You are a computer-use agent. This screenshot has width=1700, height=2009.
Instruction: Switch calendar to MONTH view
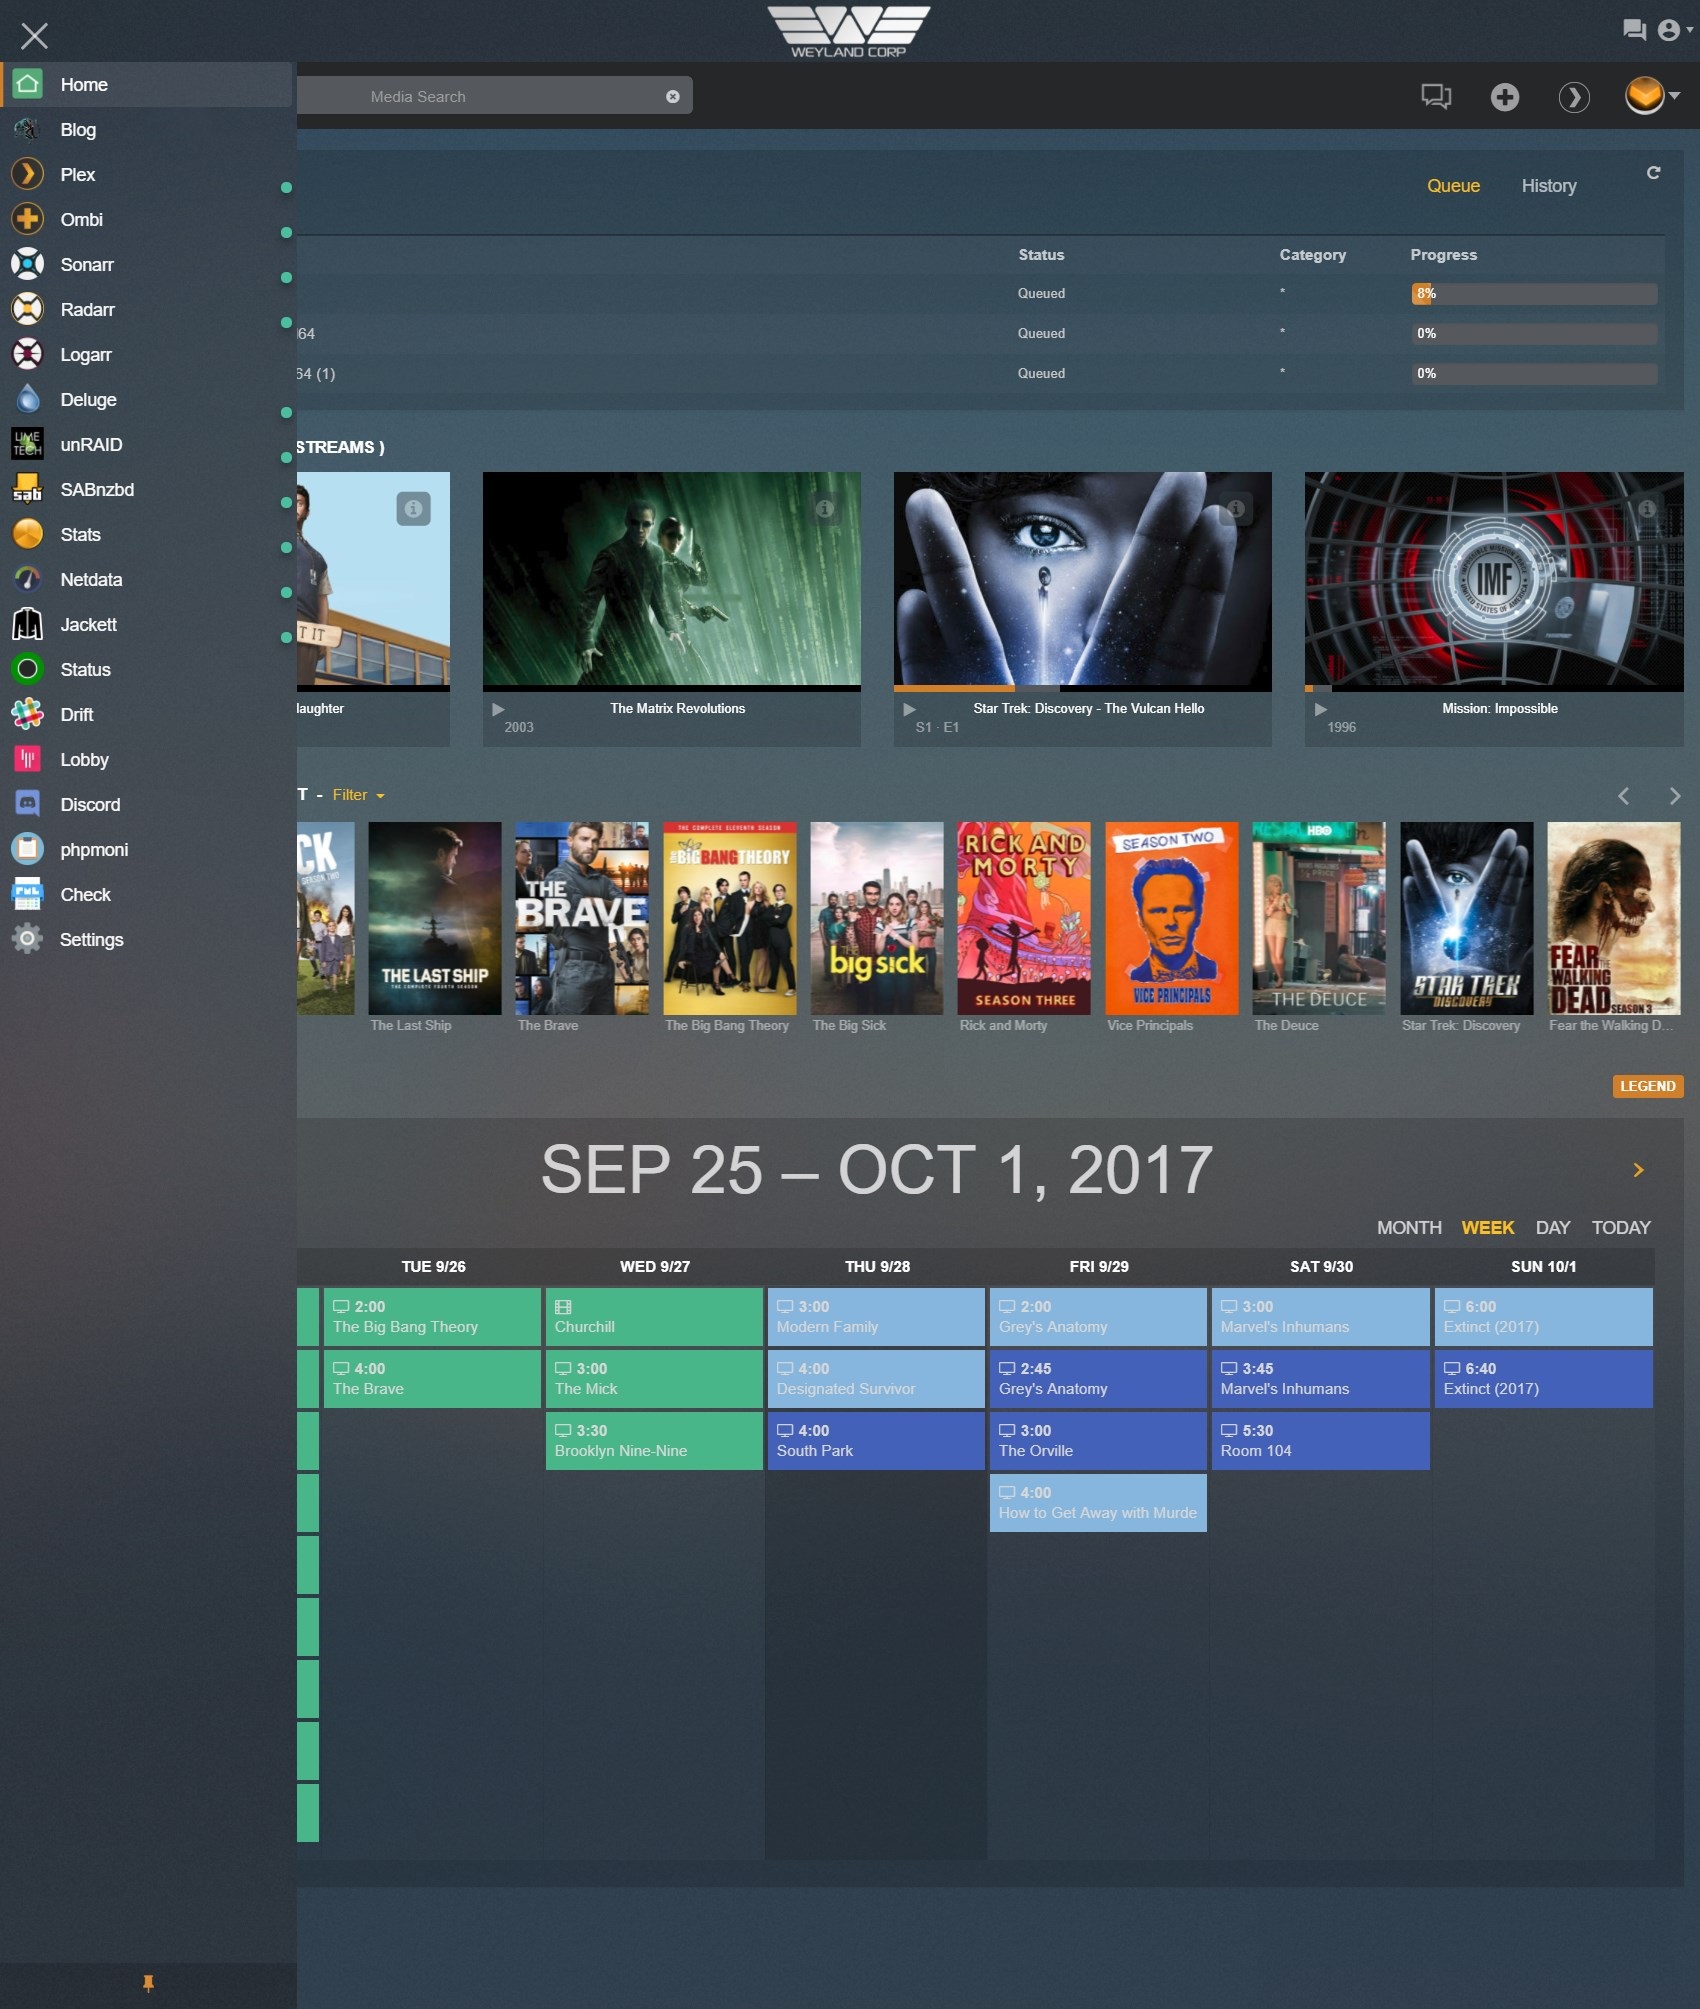[x=1409, y=1228]
